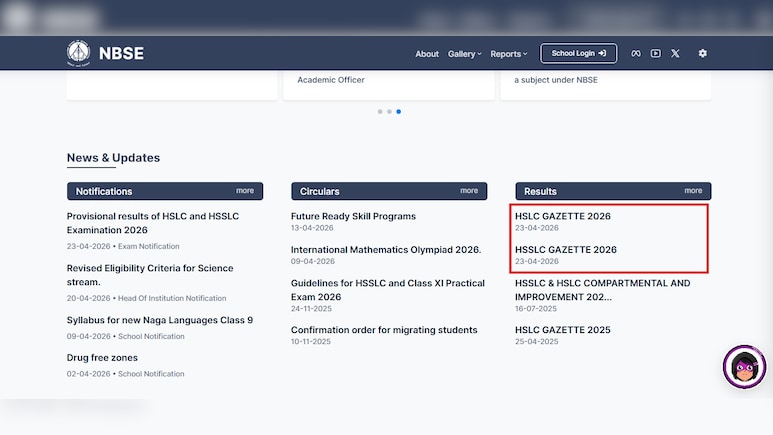773x435 pixels.
Task: Click the 'Exam Notification' tag text
Action: pos(148,246)
